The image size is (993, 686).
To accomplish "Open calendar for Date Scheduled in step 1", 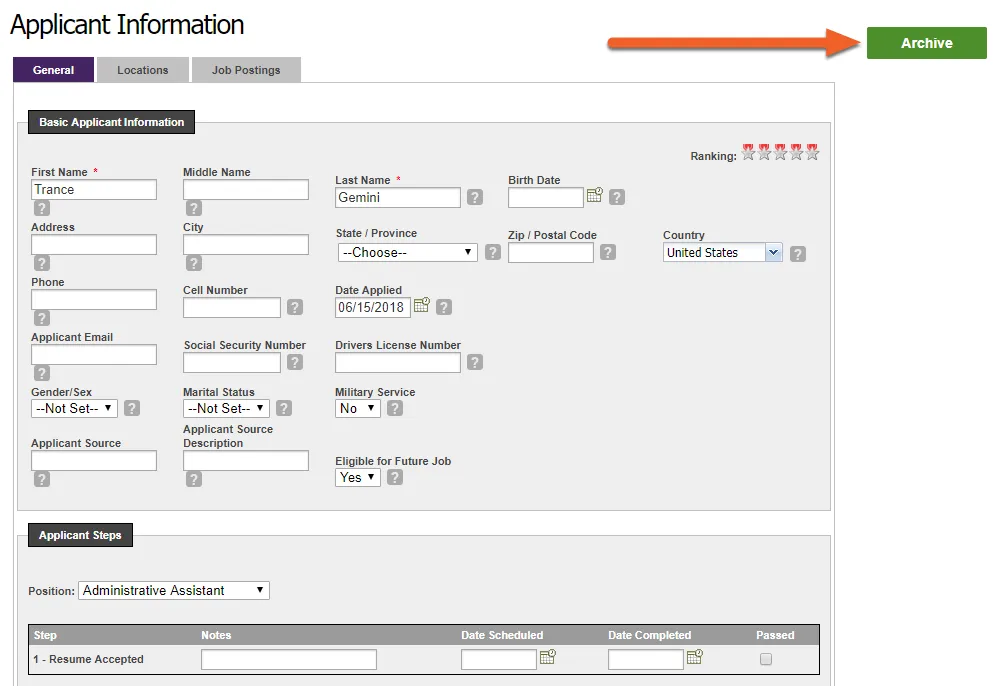I will [548, 657].
